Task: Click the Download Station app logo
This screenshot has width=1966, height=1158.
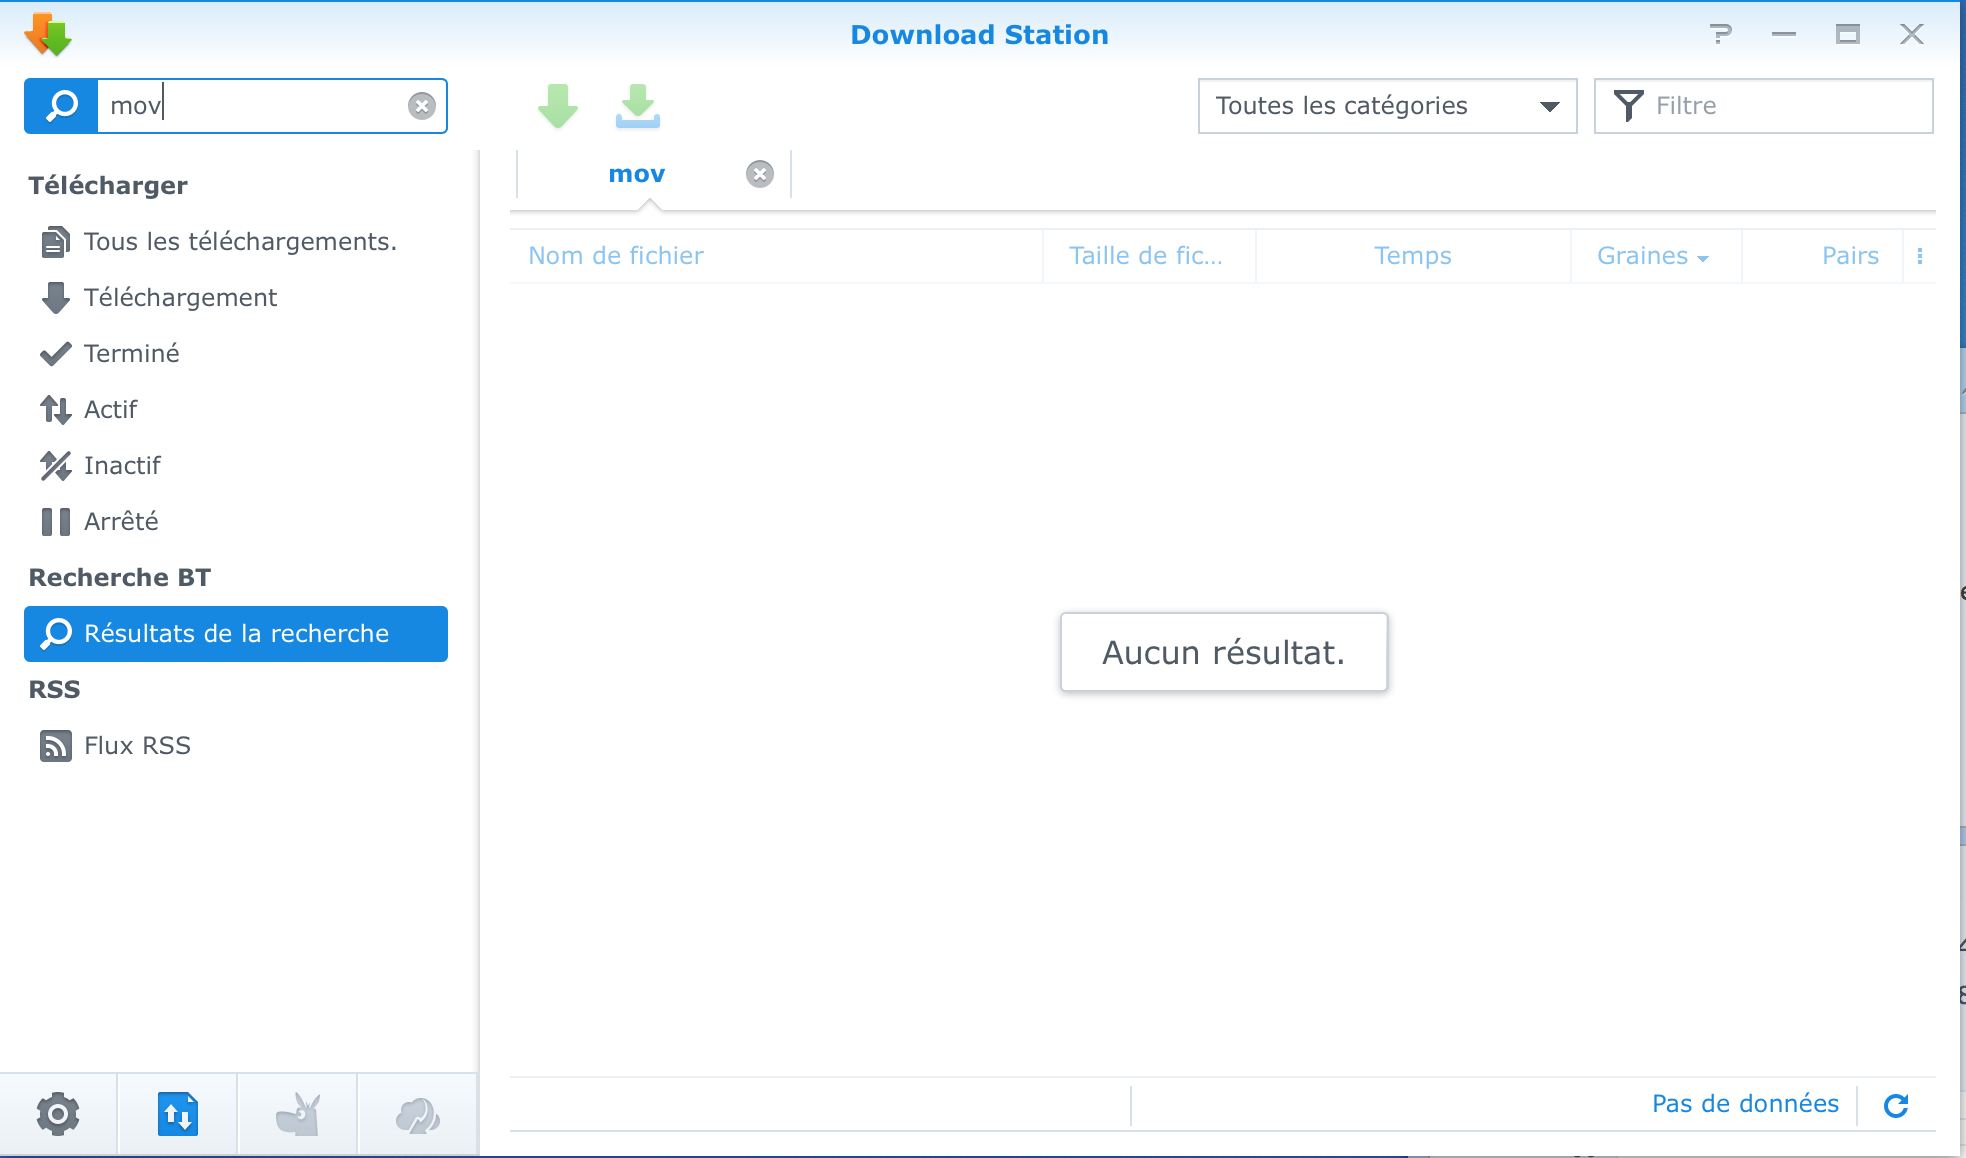Action: pos(47,34)
